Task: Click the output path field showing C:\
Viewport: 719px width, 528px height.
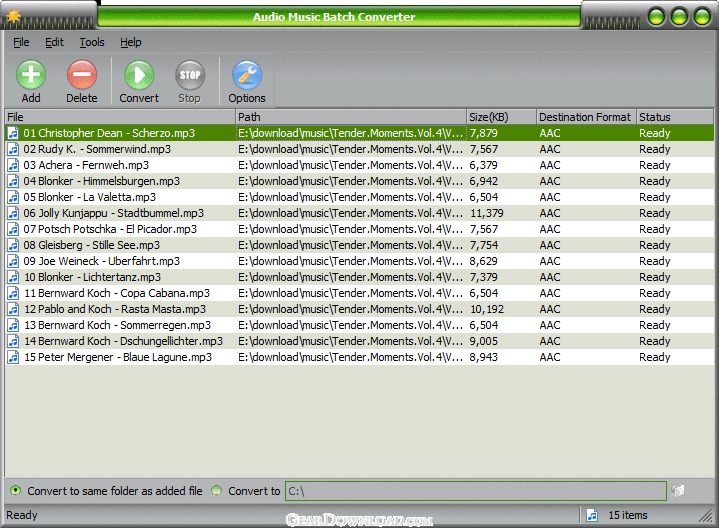Action: point(476,491)
